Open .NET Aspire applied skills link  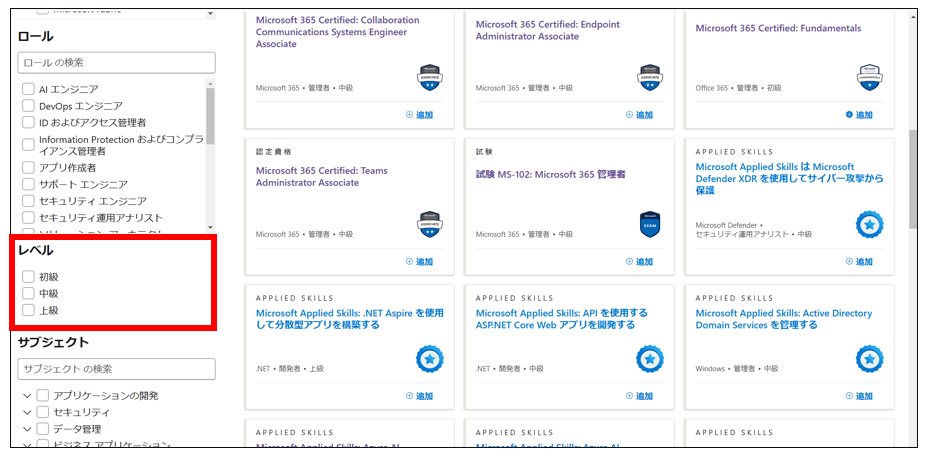(x=349, y=319)
